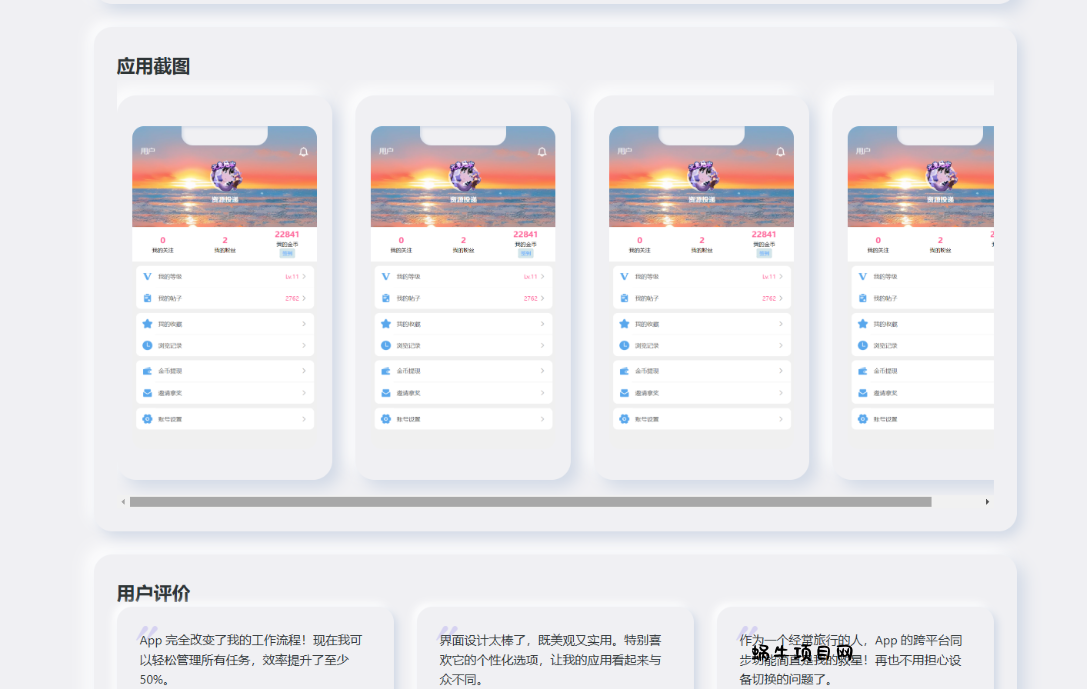Screen dimensions: 1087x689
Task: Click the user avatar in the second screenshot
Action: tap(464, 177)
